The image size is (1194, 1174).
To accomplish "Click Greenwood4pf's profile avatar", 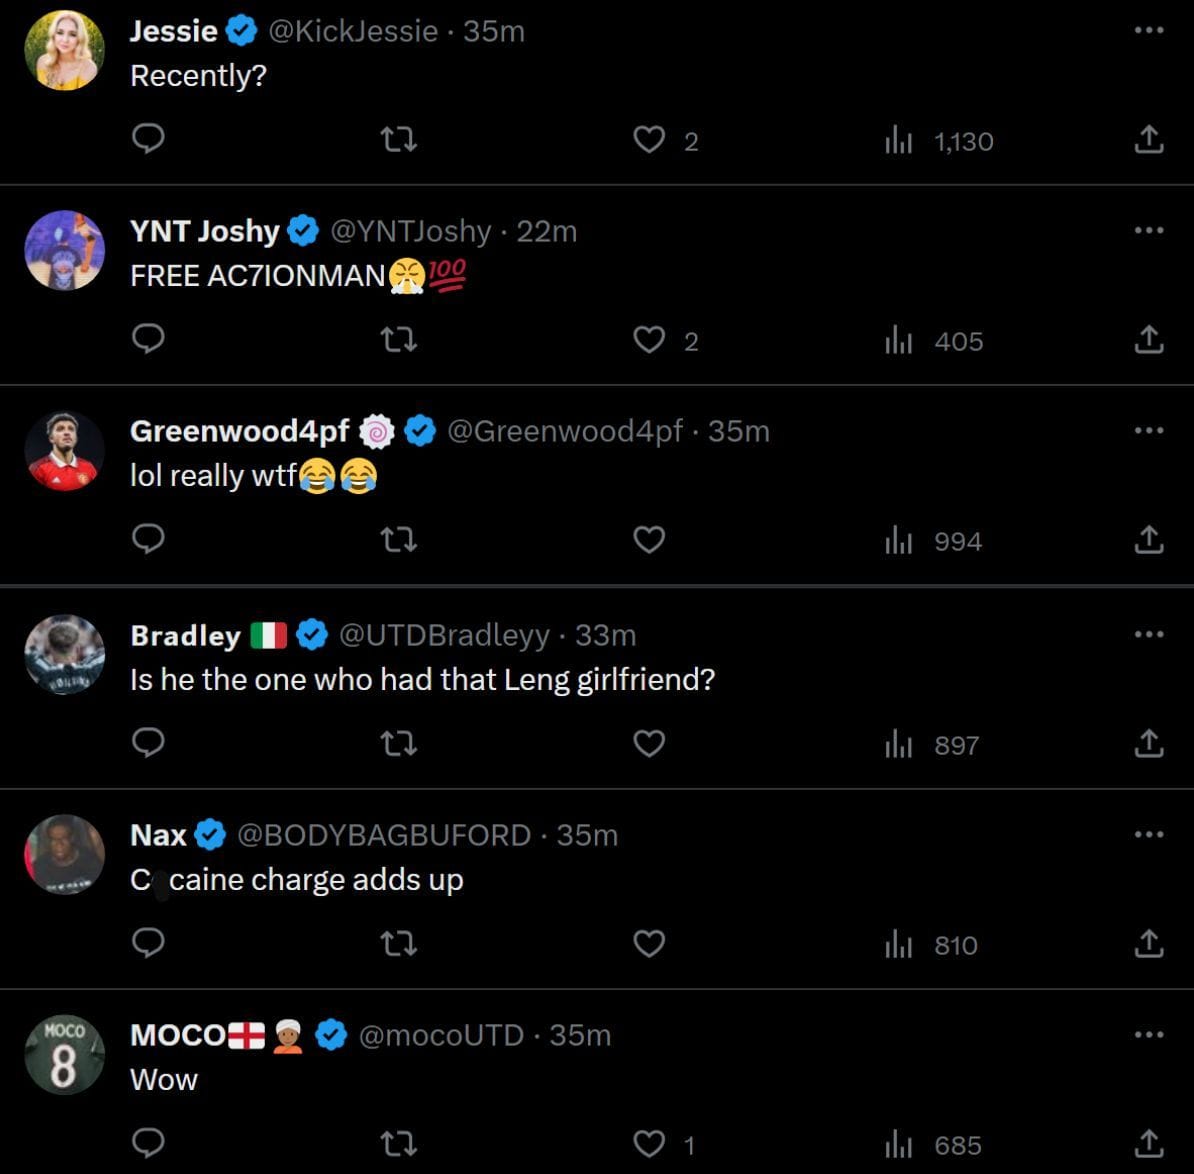I will tap(65, 451).
